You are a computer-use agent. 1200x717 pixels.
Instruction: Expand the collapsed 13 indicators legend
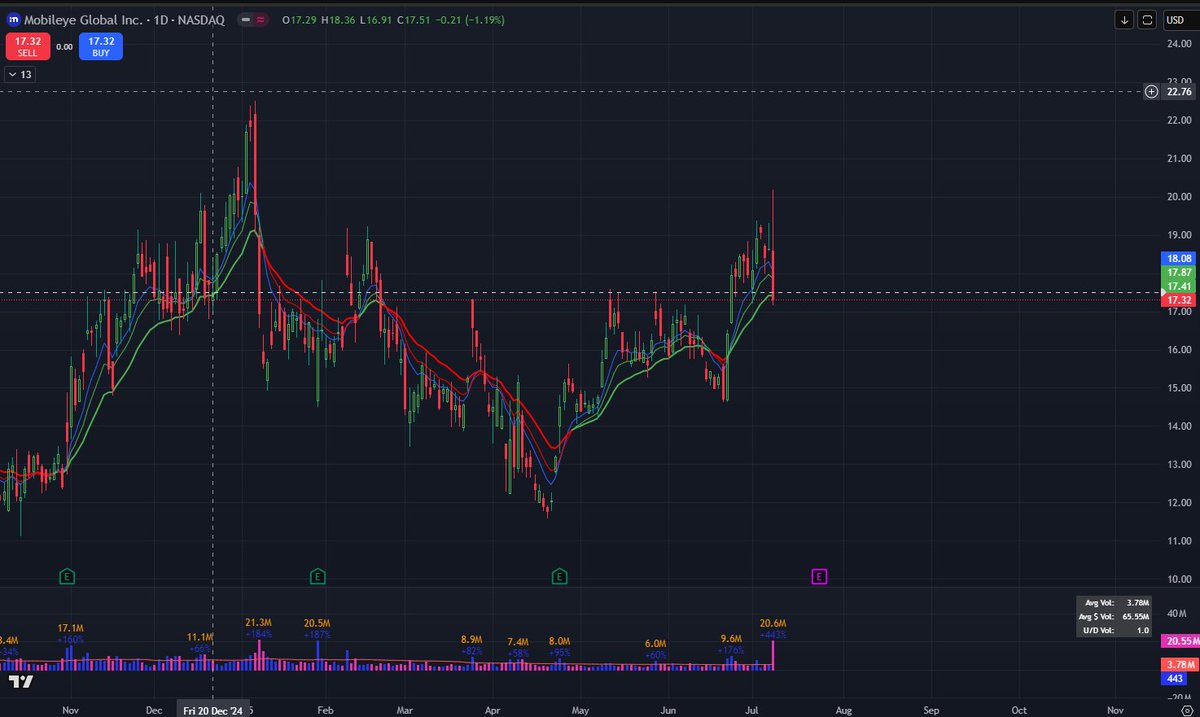click(x=20, y=74)
